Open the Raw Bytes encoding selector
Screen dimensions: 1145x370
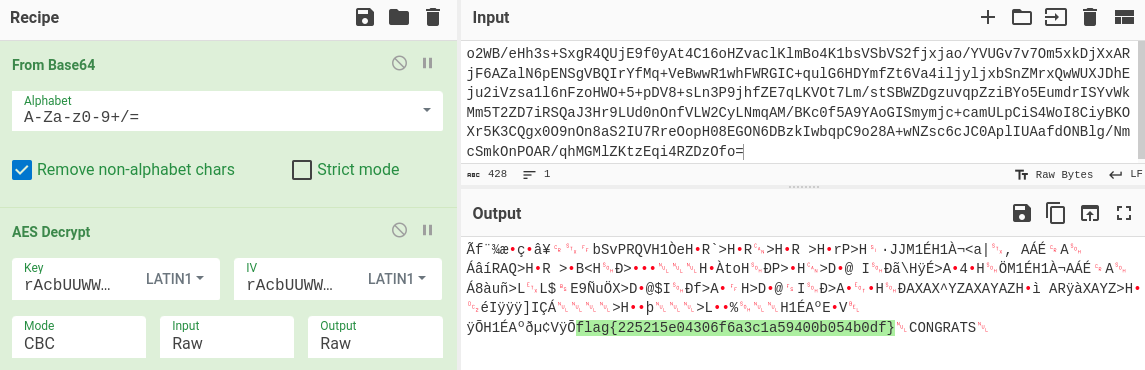coord(1054,174)
